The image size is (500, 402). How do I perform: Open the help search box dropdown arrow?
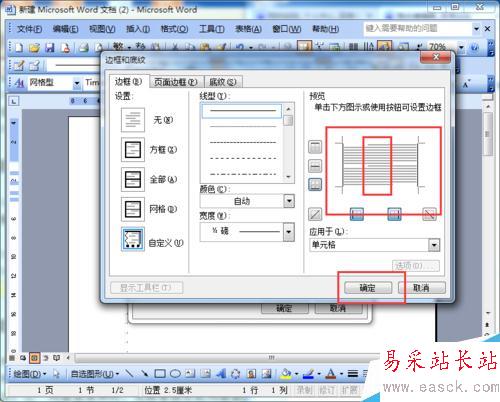pyautogui.click(x=477, y=29)
